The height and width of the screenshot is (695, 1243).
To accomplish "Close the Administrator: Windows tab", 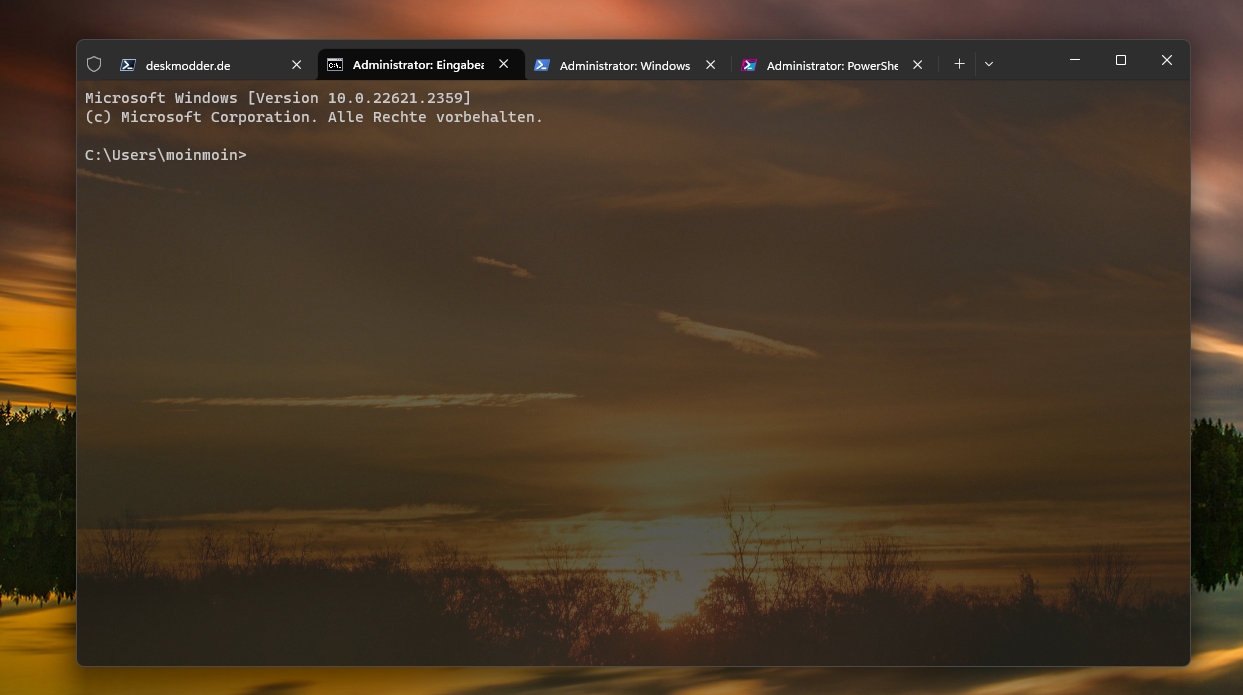I will pos(711,65).
